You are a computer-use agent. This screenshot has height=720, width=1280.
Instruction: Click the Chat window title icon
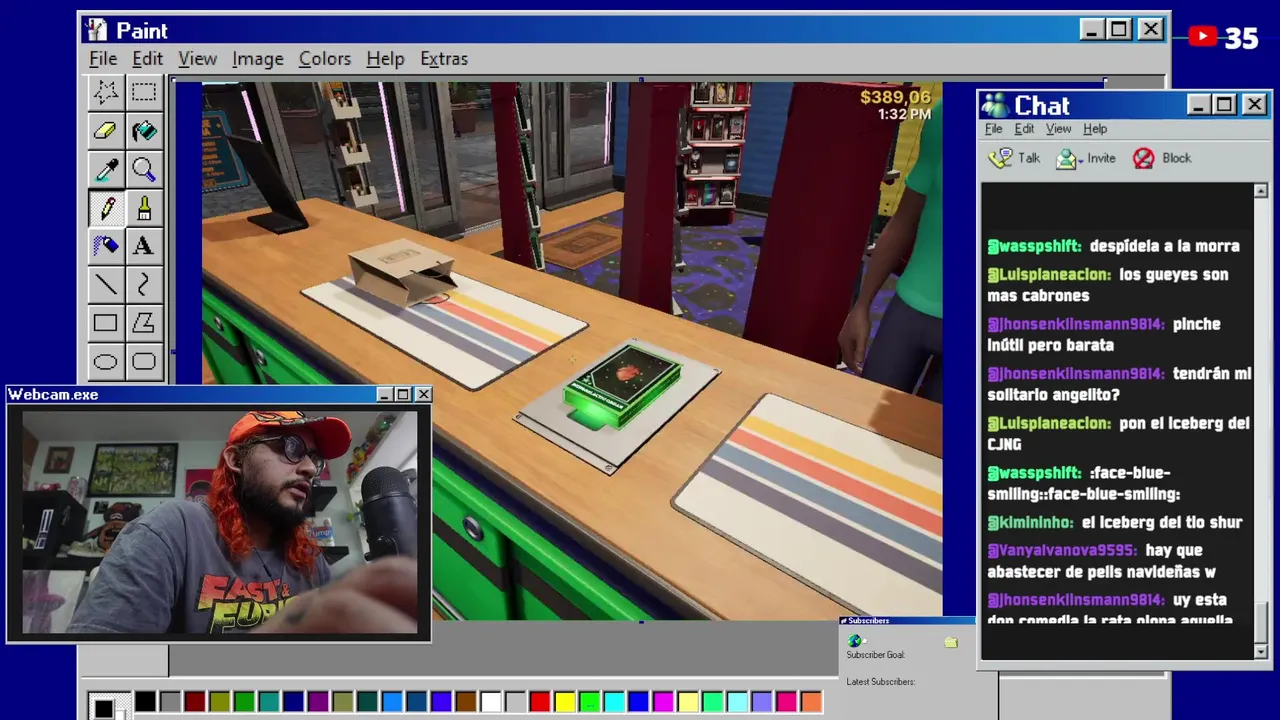(995, 105)
